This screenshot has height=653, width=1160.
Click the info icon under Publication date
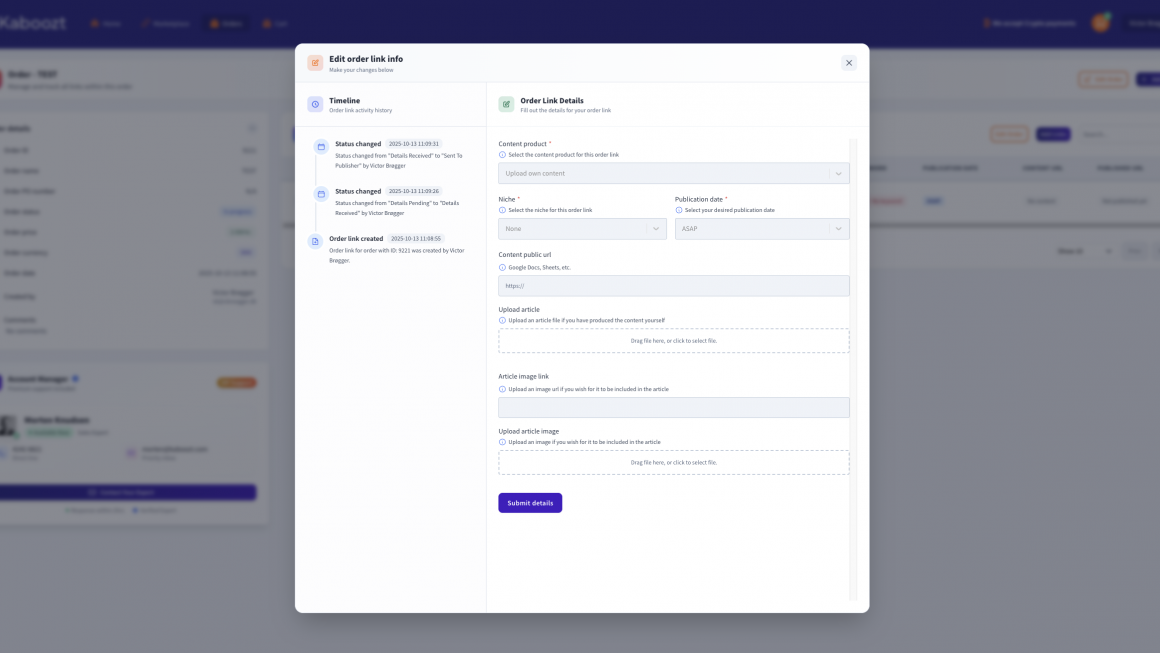[679, 210]
